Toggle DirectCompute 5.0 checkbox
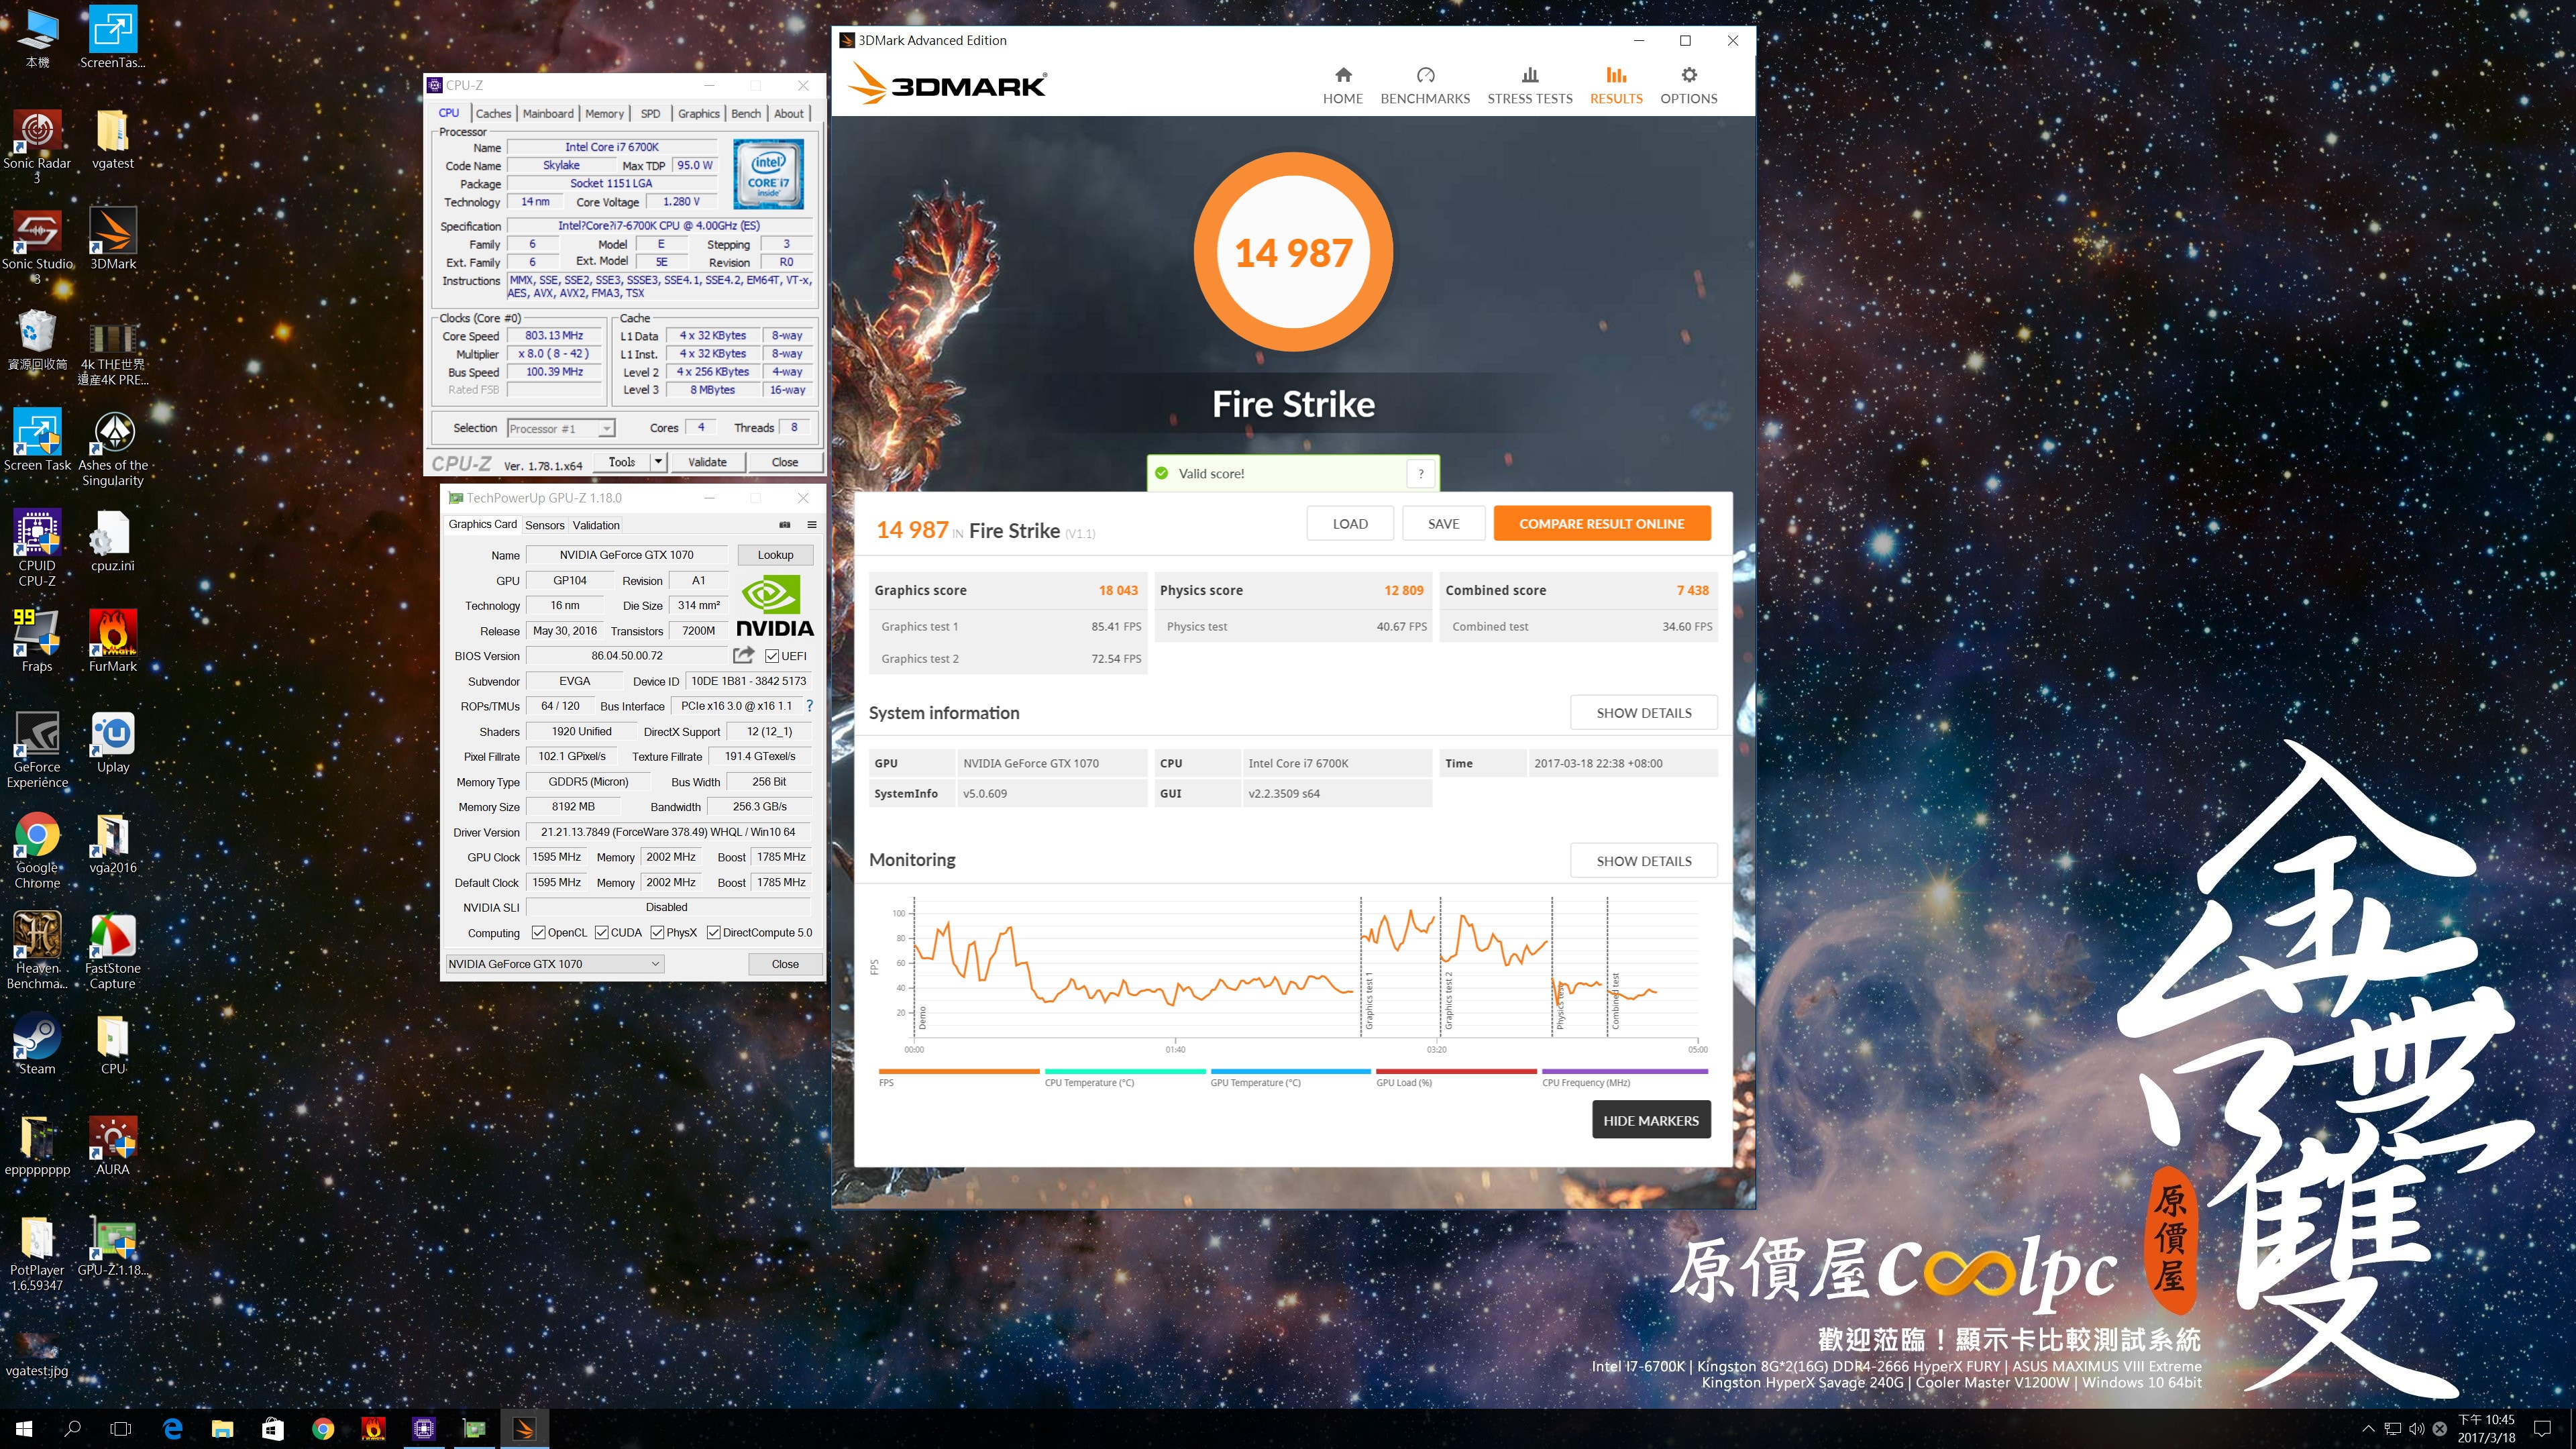 (x=713, y=933)
